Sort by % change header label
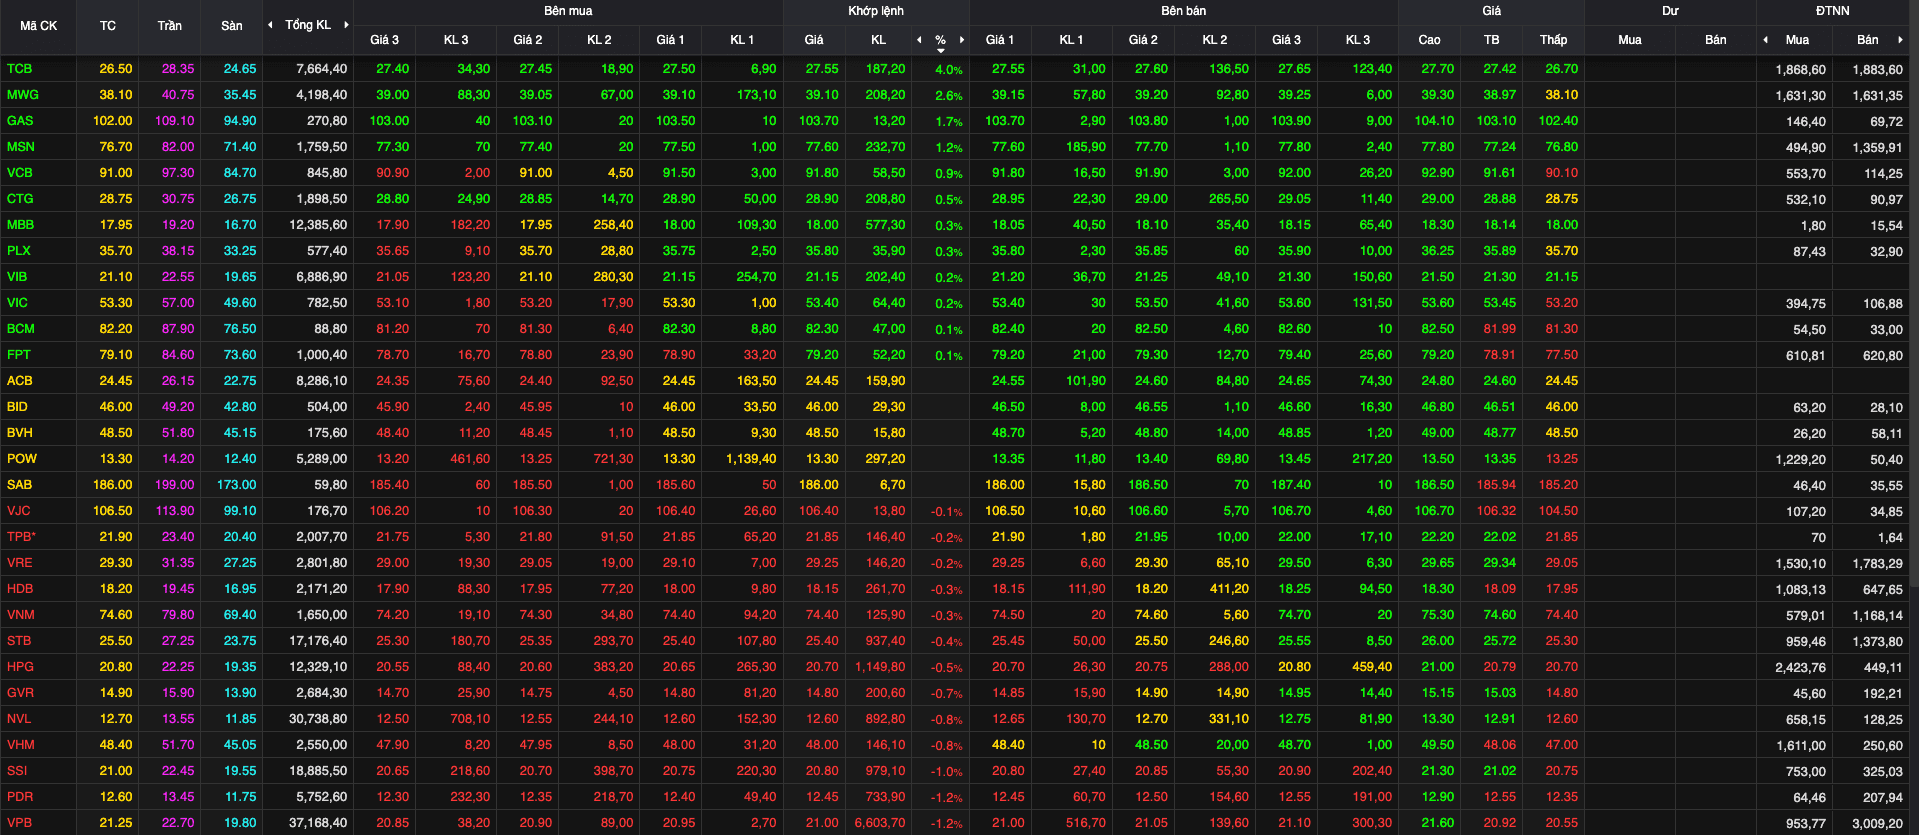The image size is (1919, 835). [940, 40]
